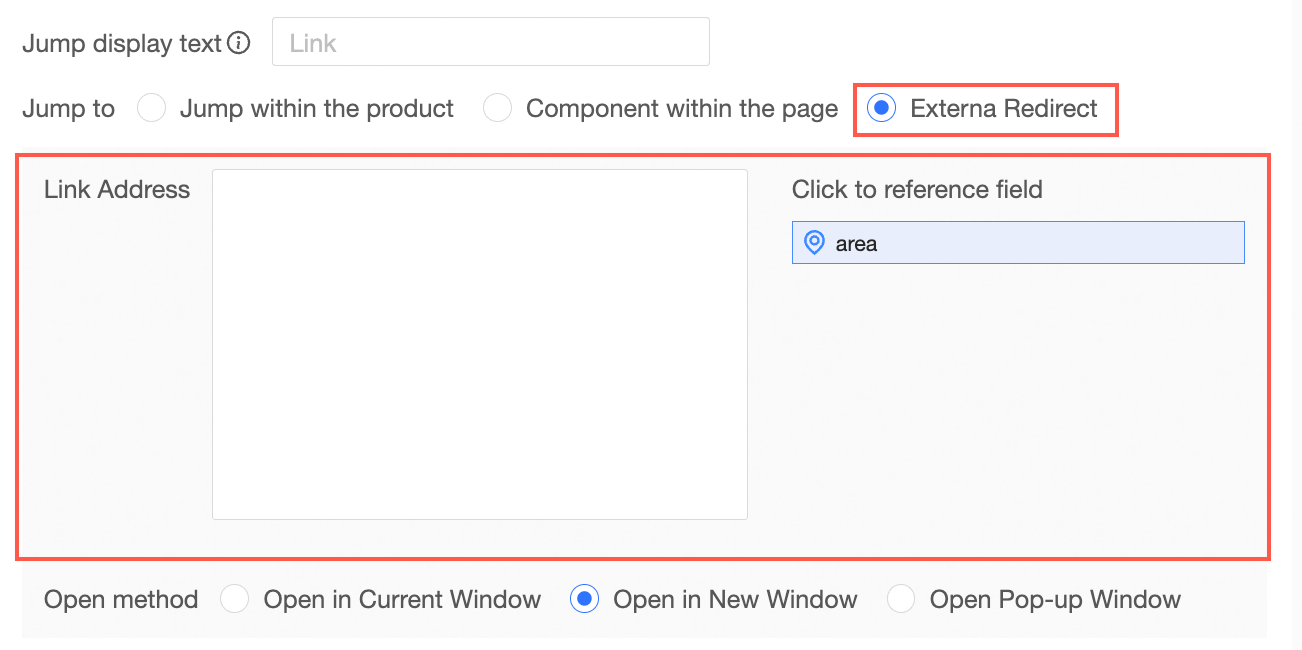This screenshot has height=650, width=1302.
Task: Select the Externa Redirect radio button
Action: (881, 108)
